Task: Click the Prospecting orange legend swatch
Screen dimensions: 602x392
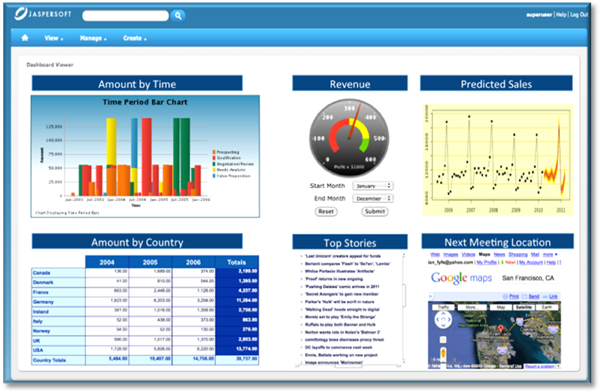Action: (214, 152)
